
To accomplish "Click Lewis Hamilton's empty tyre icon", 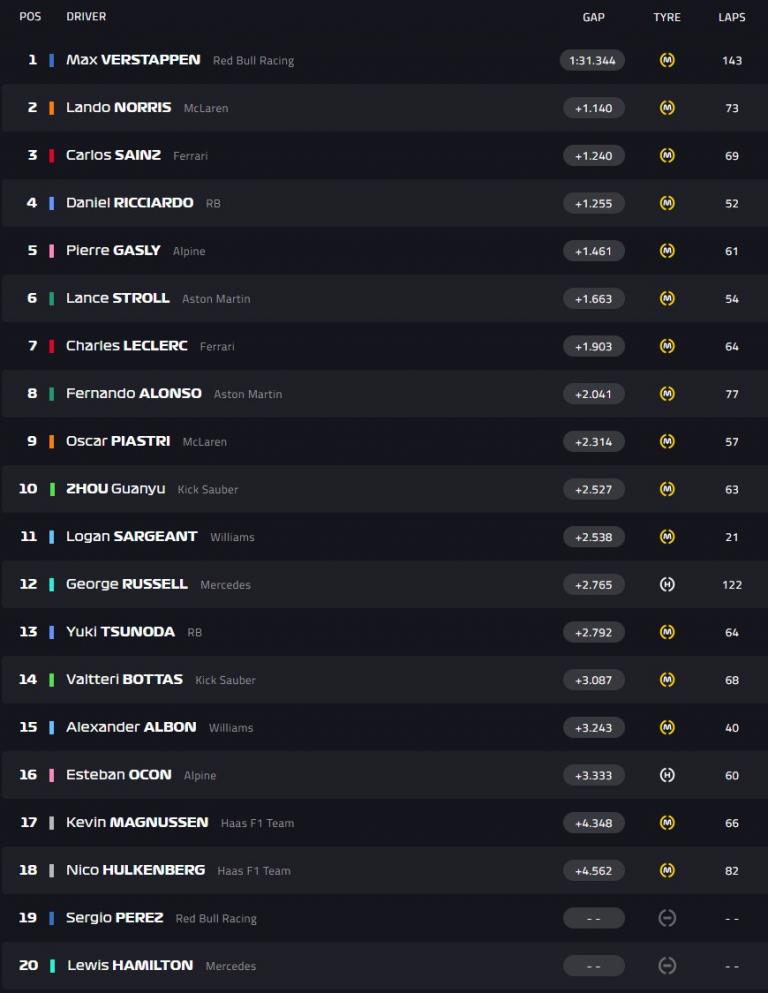I will pyautogui.click(x=667, y=966).
